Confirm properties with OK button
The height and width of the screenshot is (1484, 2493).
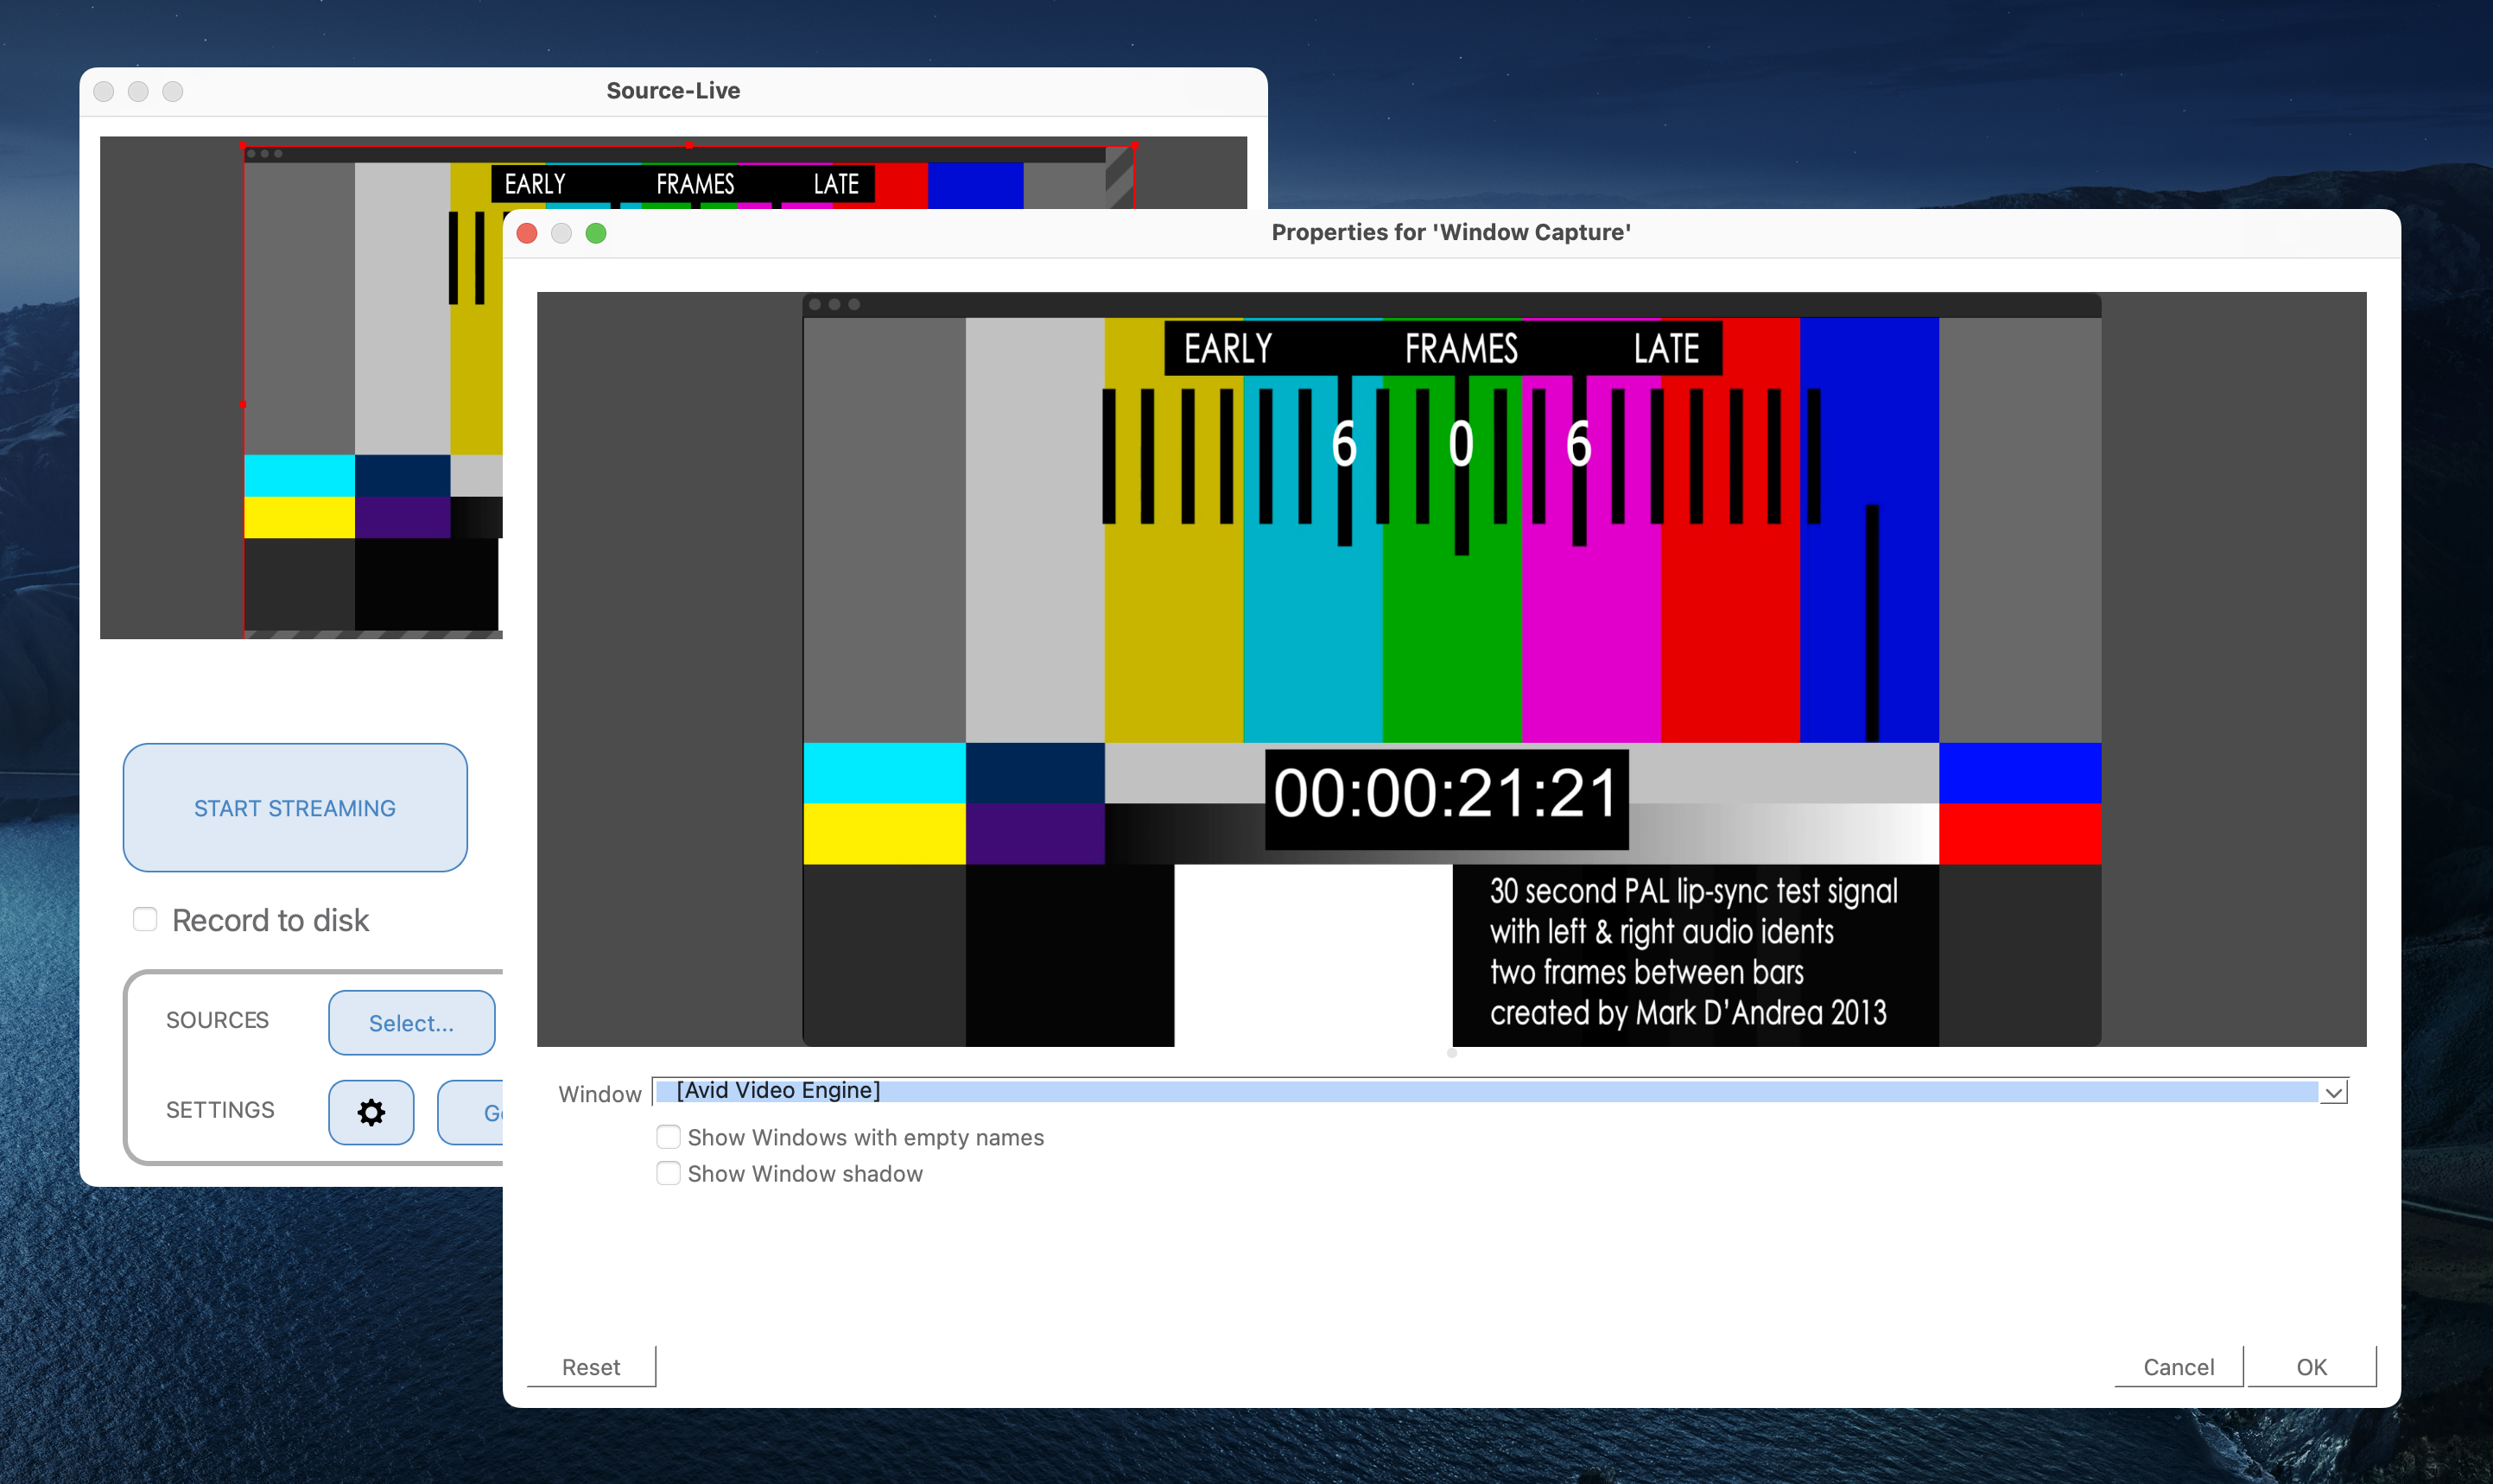point(2311,1366)
